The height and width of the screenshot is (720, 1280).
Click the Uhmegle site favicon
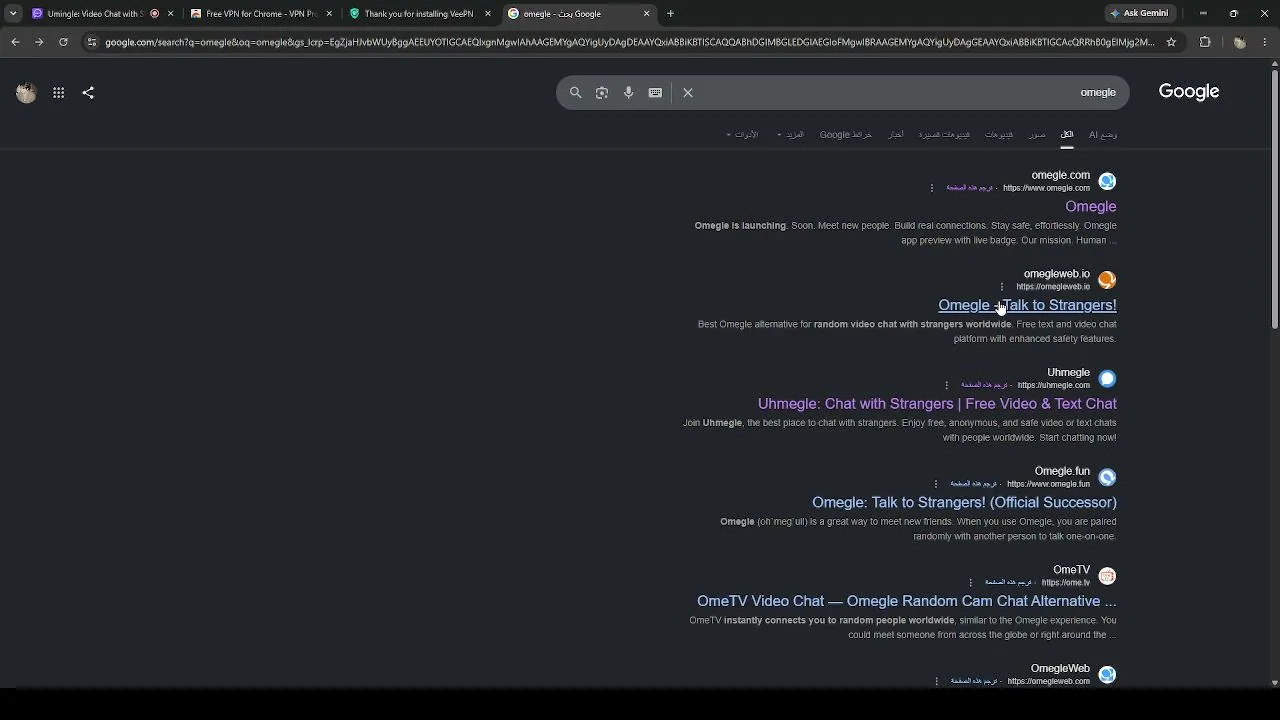pos(1107,378)
